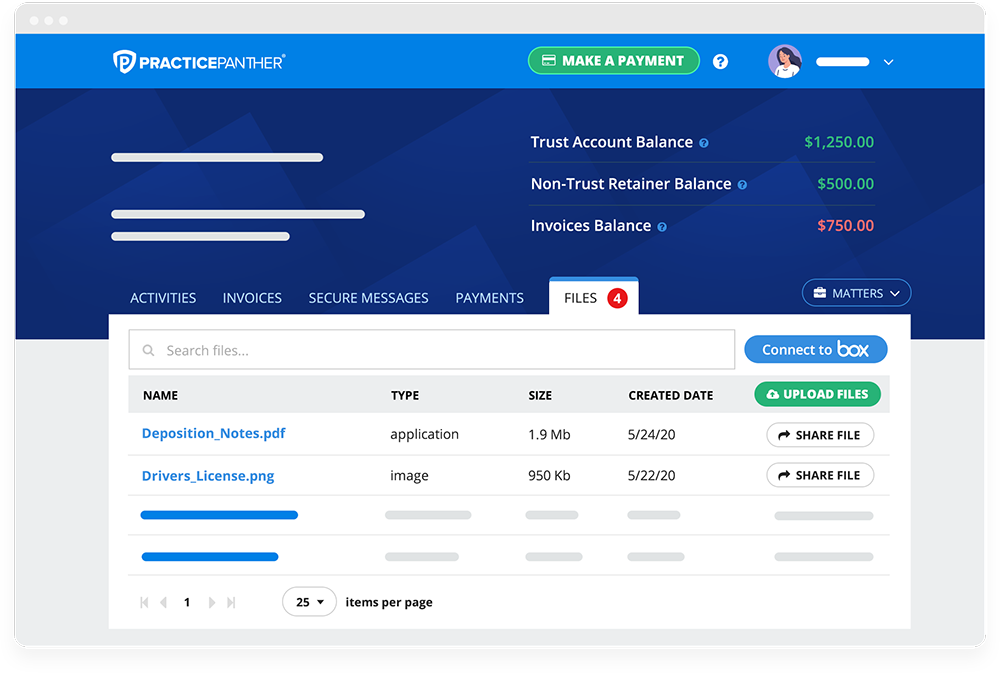Click Invoices Balance info icon
This screenshot has width=1000, height=673.
click(662, 227)
